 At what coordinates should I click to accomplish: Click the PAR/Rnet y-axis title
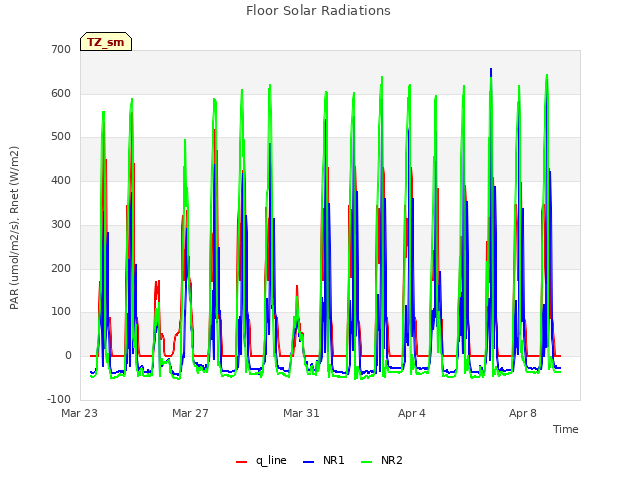[x=14, y=228]
